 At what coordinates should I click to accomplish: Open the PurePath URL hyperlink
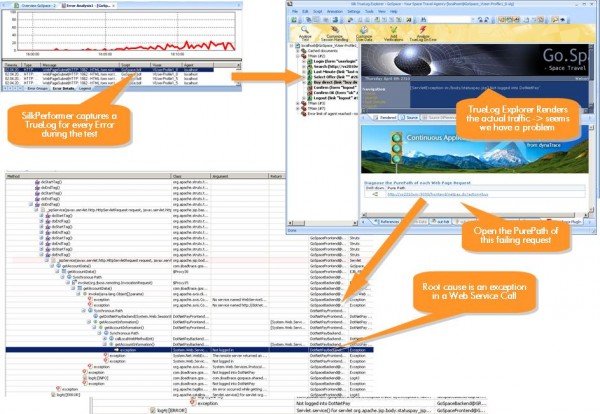pos(438,194)
